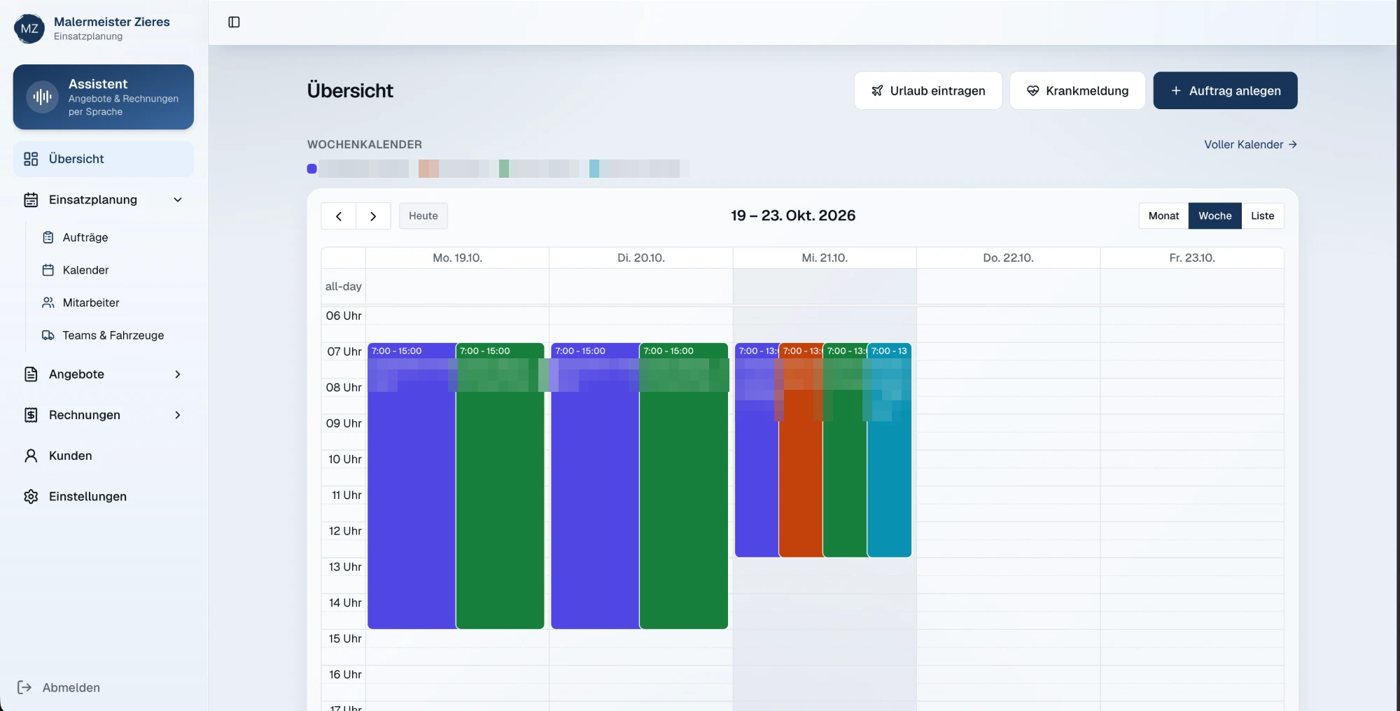1400x711 pixels.
Task: Click the plus icon on Auftrag anlegen
Action: pos(1176,91)
